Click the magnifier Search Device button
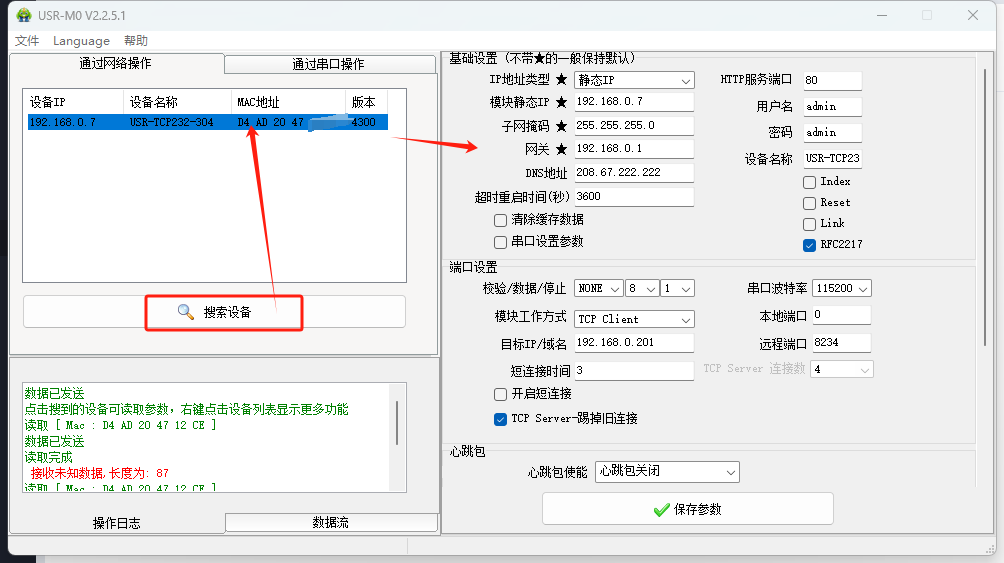This screenshot has height=563, width=1004. 215,312
